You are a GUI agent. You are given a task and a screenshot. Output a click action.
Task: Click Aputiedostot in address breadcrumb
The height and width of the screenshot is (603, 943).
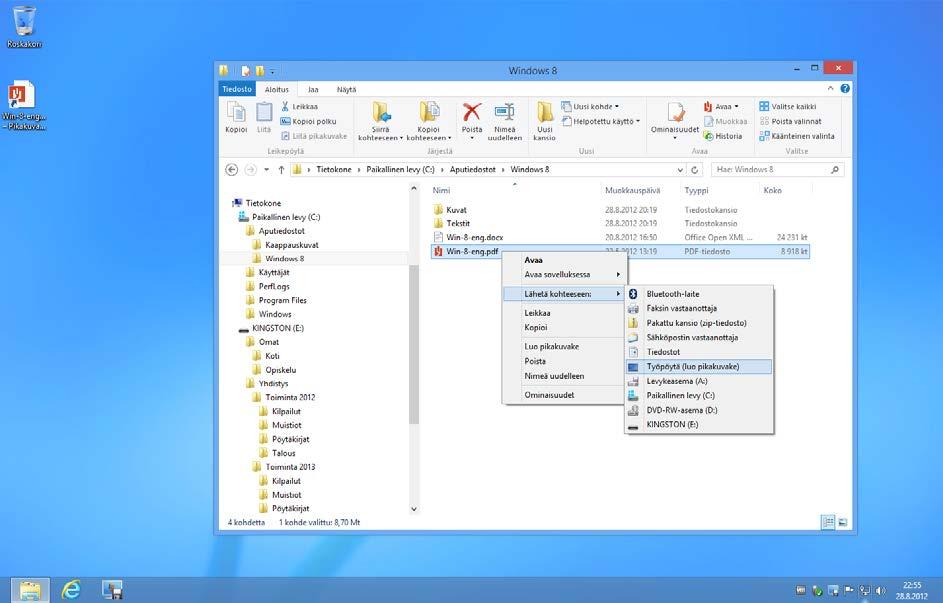coord(473,170)
